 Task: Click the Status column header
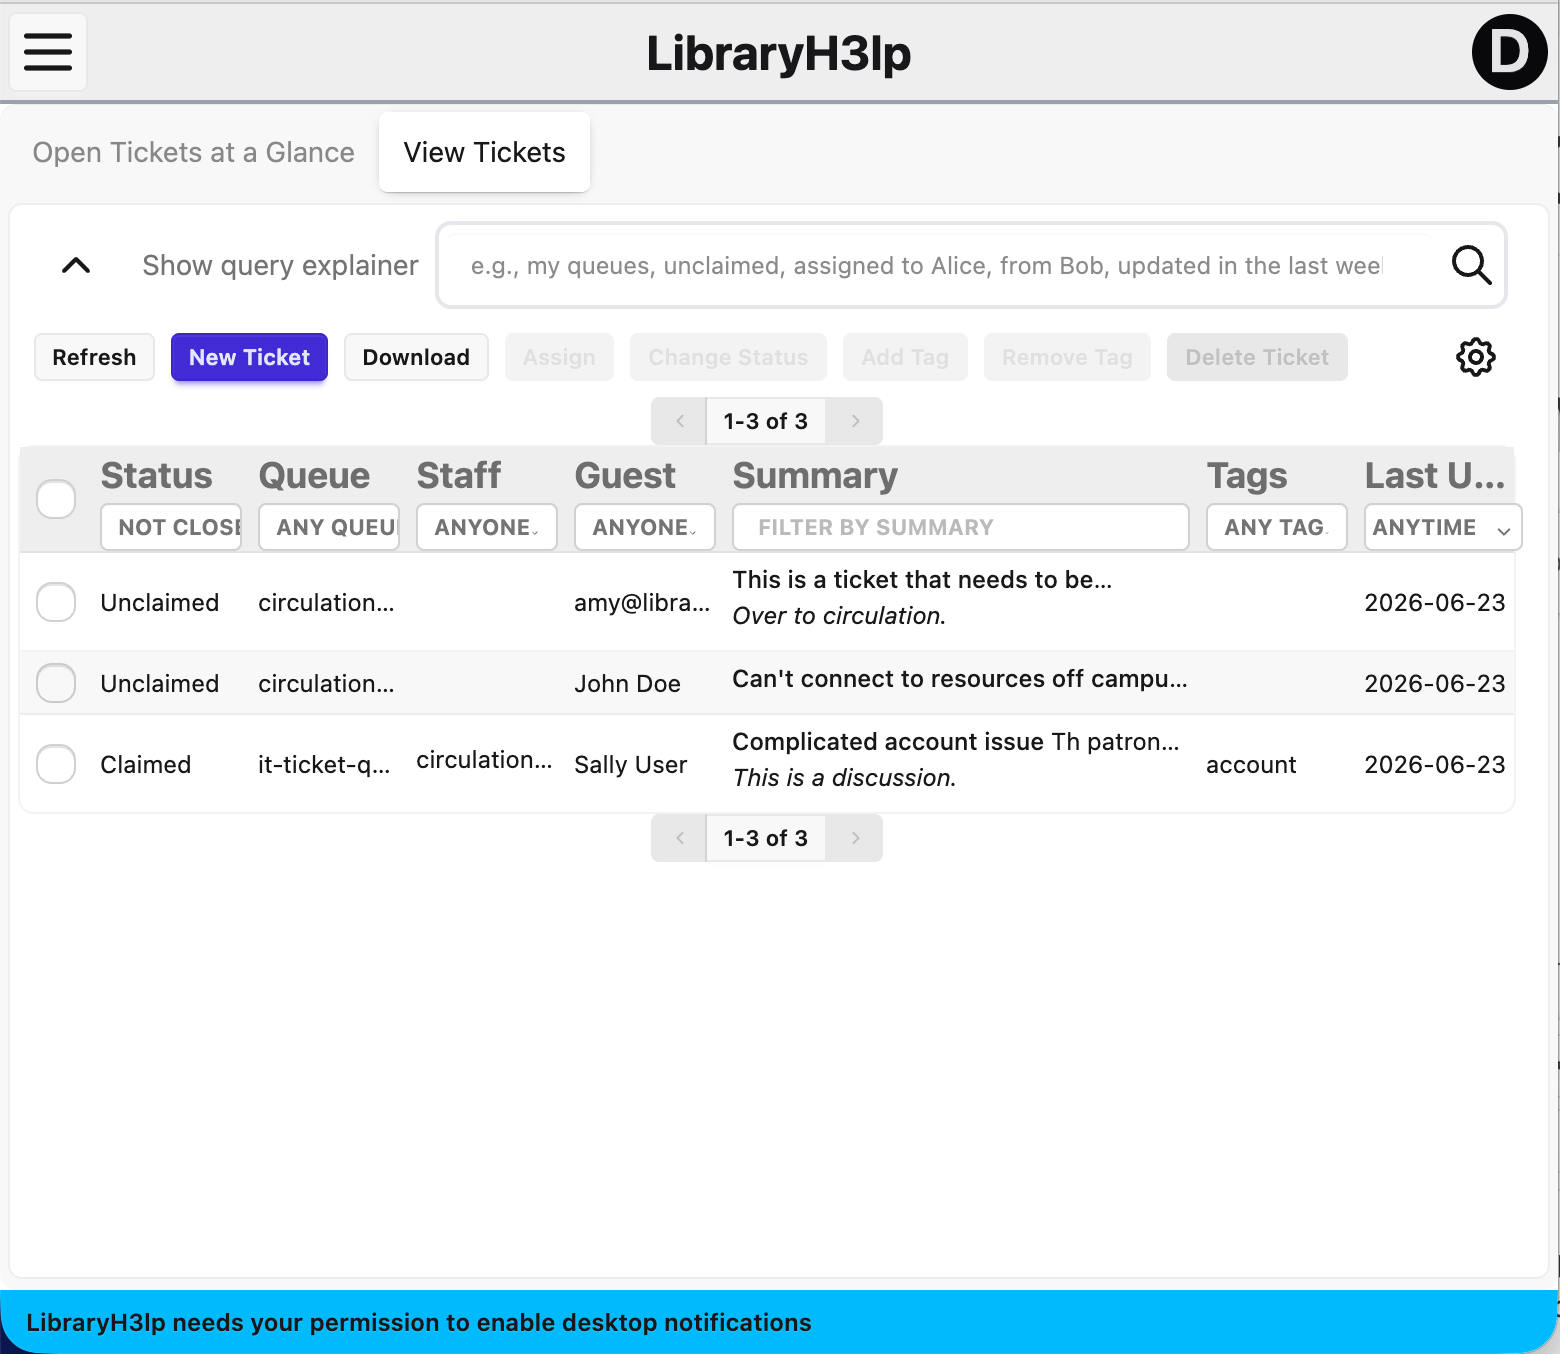(157, 475)
